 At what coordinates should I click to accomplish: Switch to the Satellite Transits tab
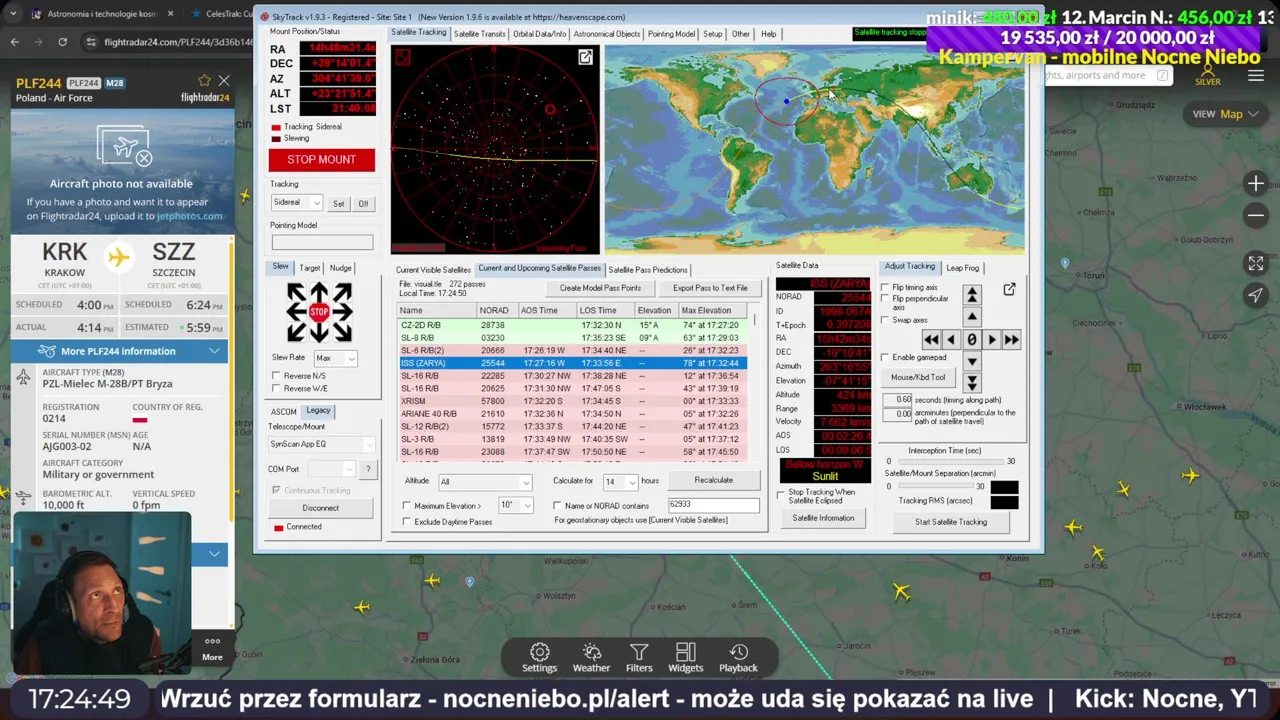coord(479,34)
